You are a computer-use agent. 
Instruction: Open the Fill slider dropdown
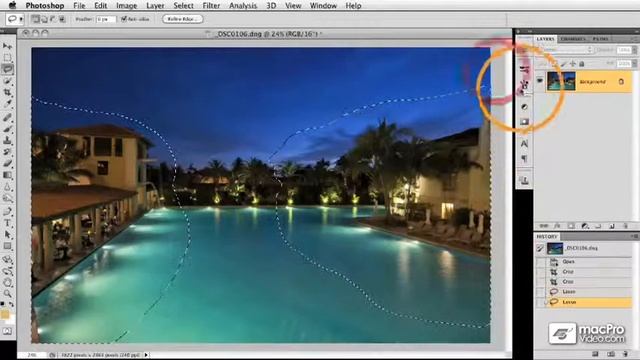[x=634, y=64]
